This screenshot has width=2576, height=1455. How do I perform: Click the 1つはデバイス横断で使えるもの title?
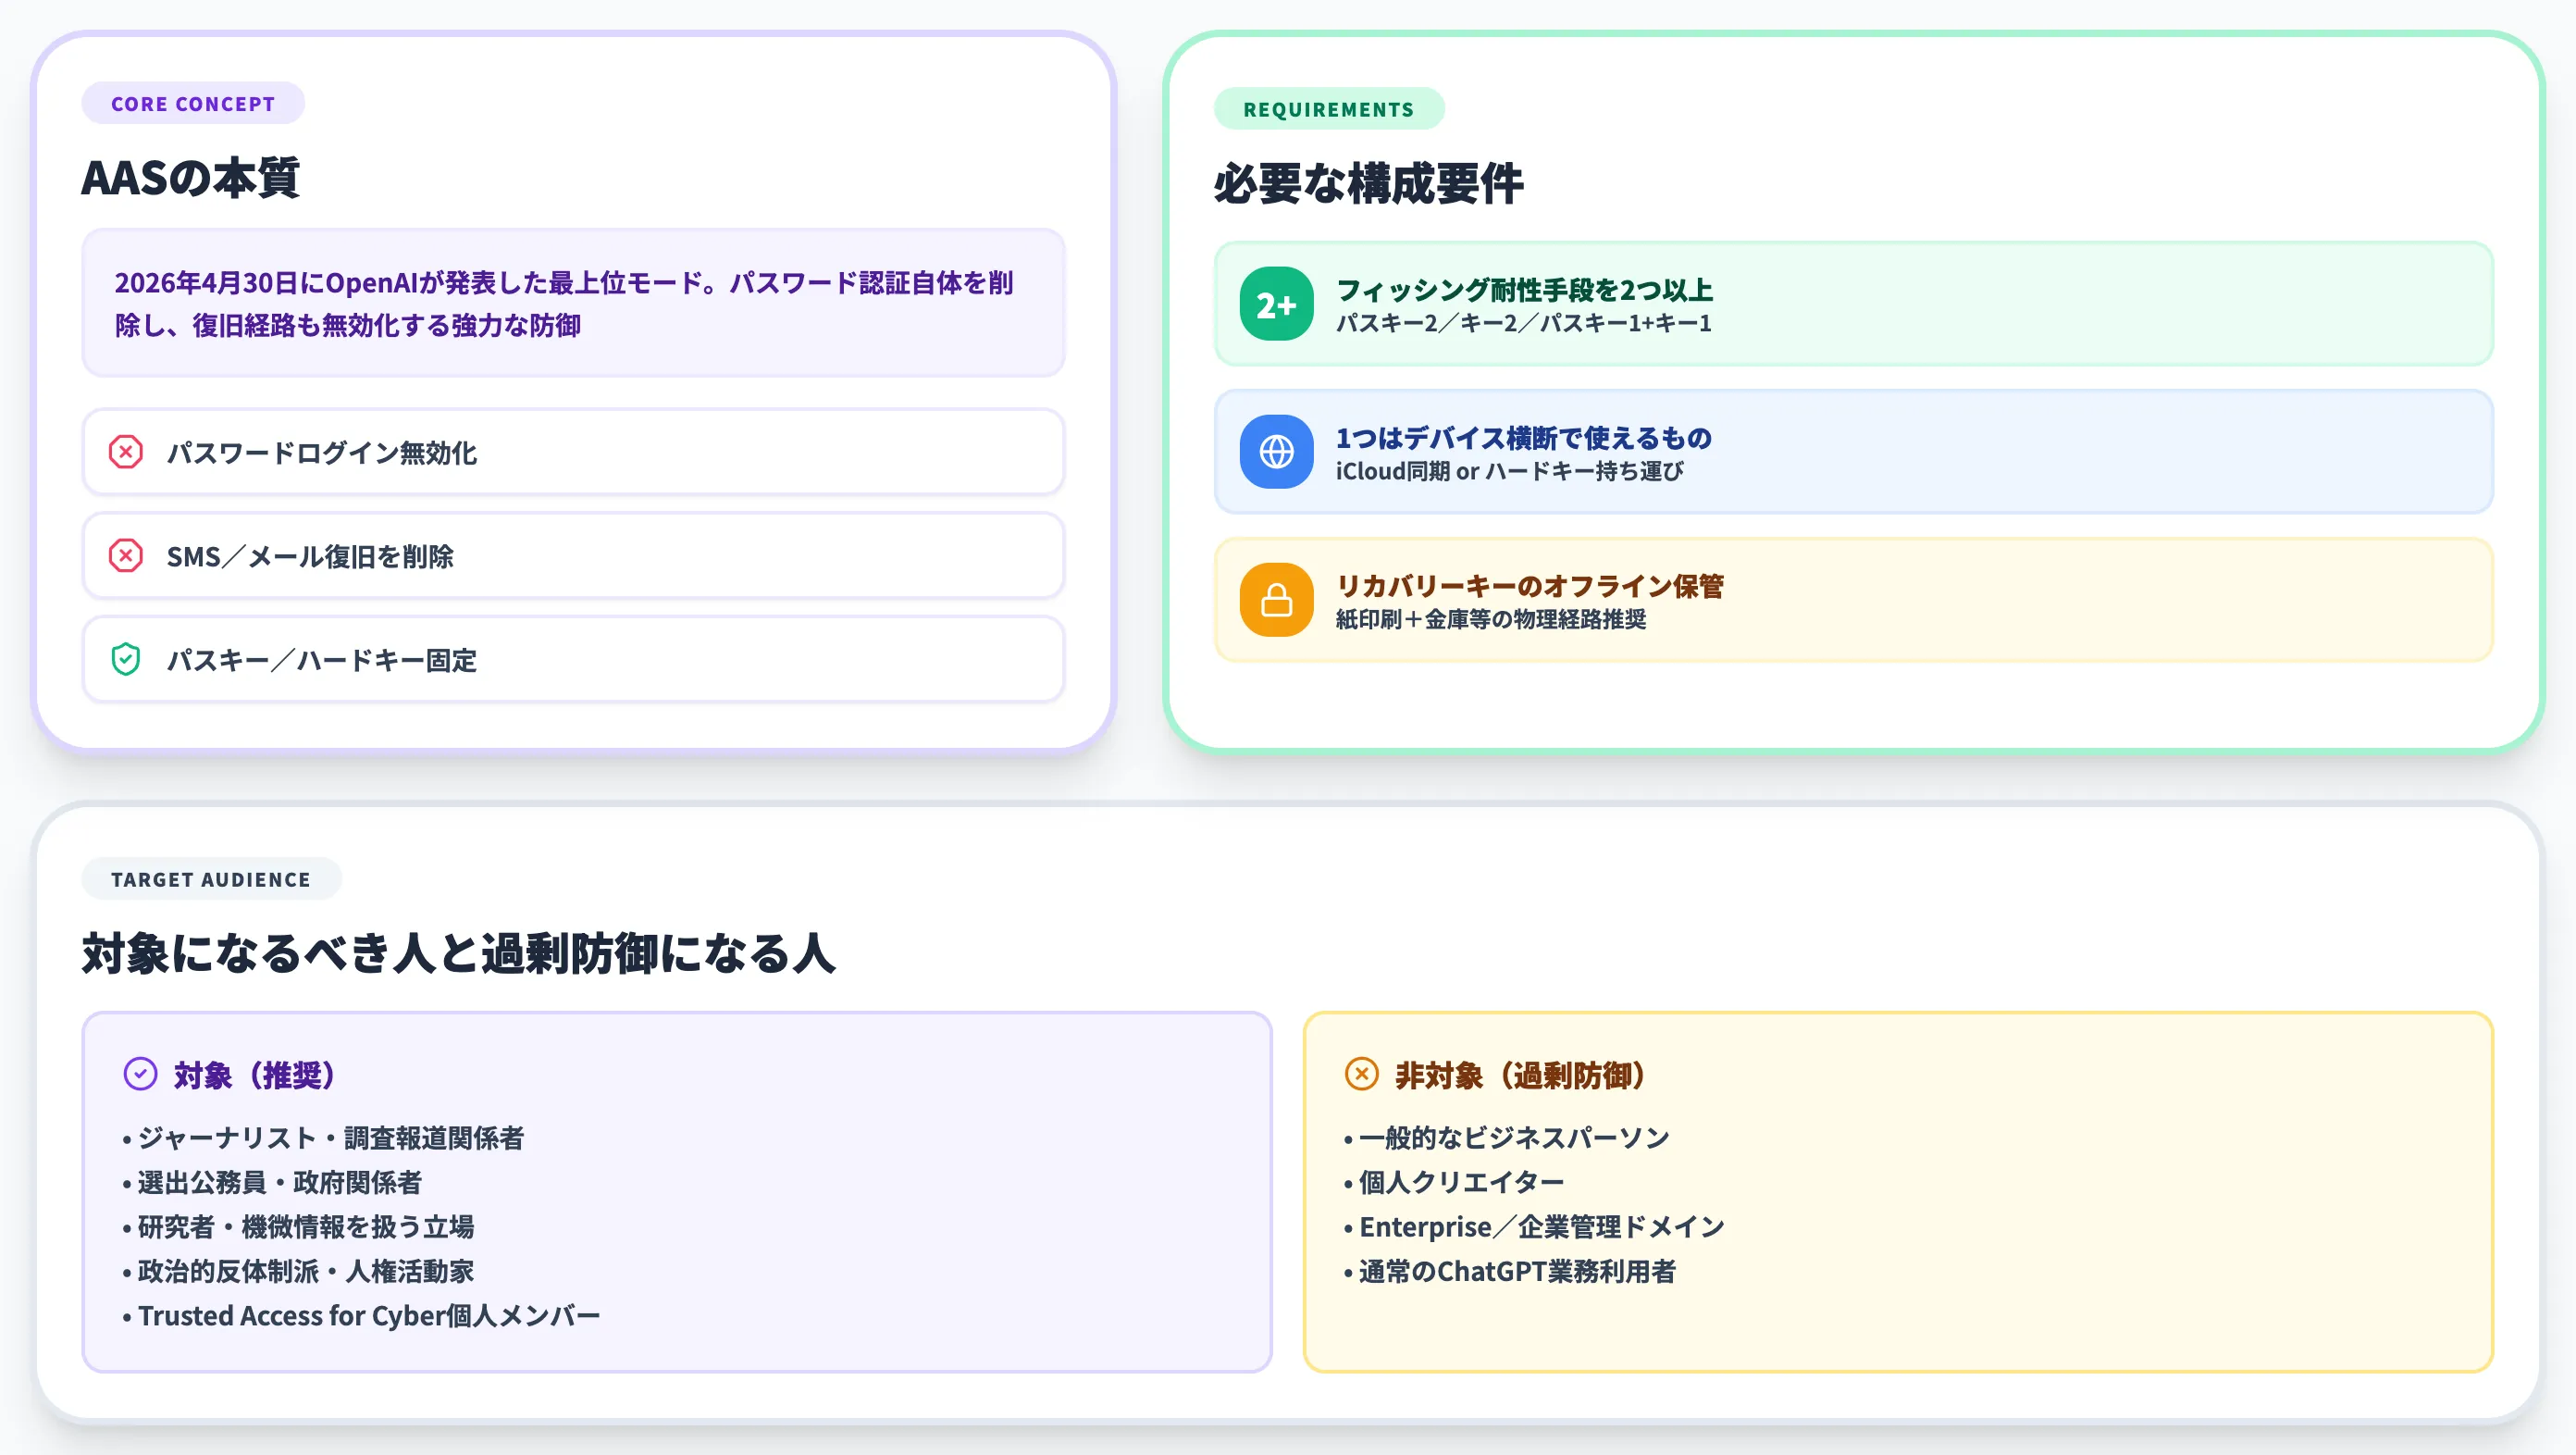1524,438
